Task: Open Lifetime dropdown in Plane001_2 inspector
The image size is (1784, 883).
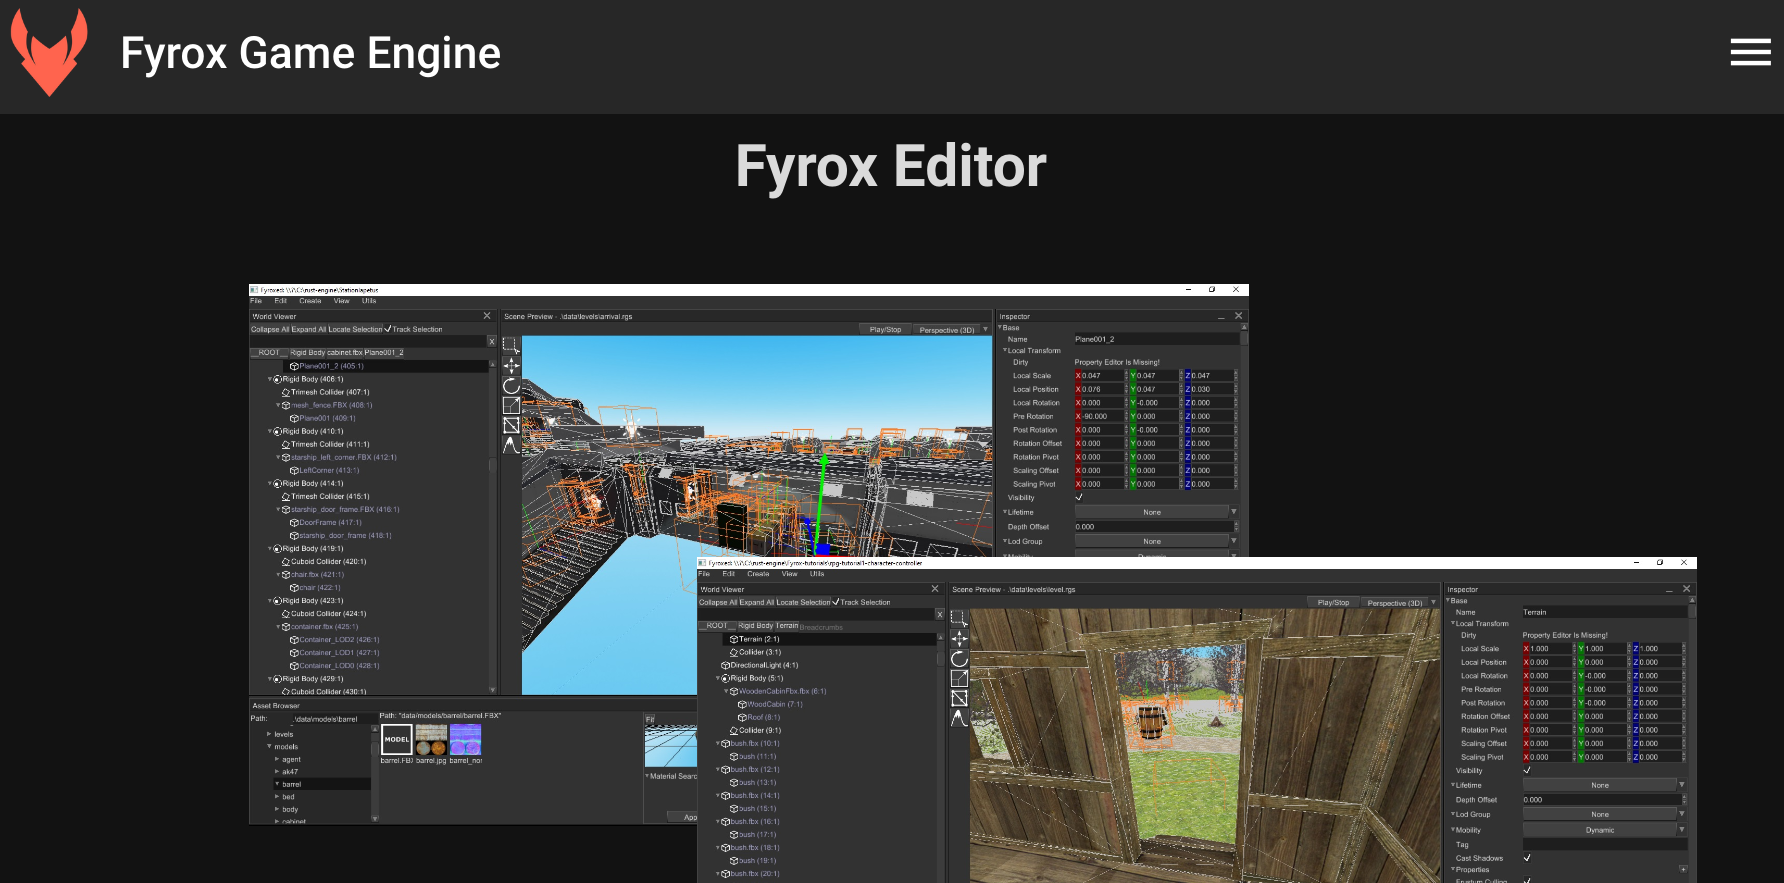Action: (x=1156, y=512)
